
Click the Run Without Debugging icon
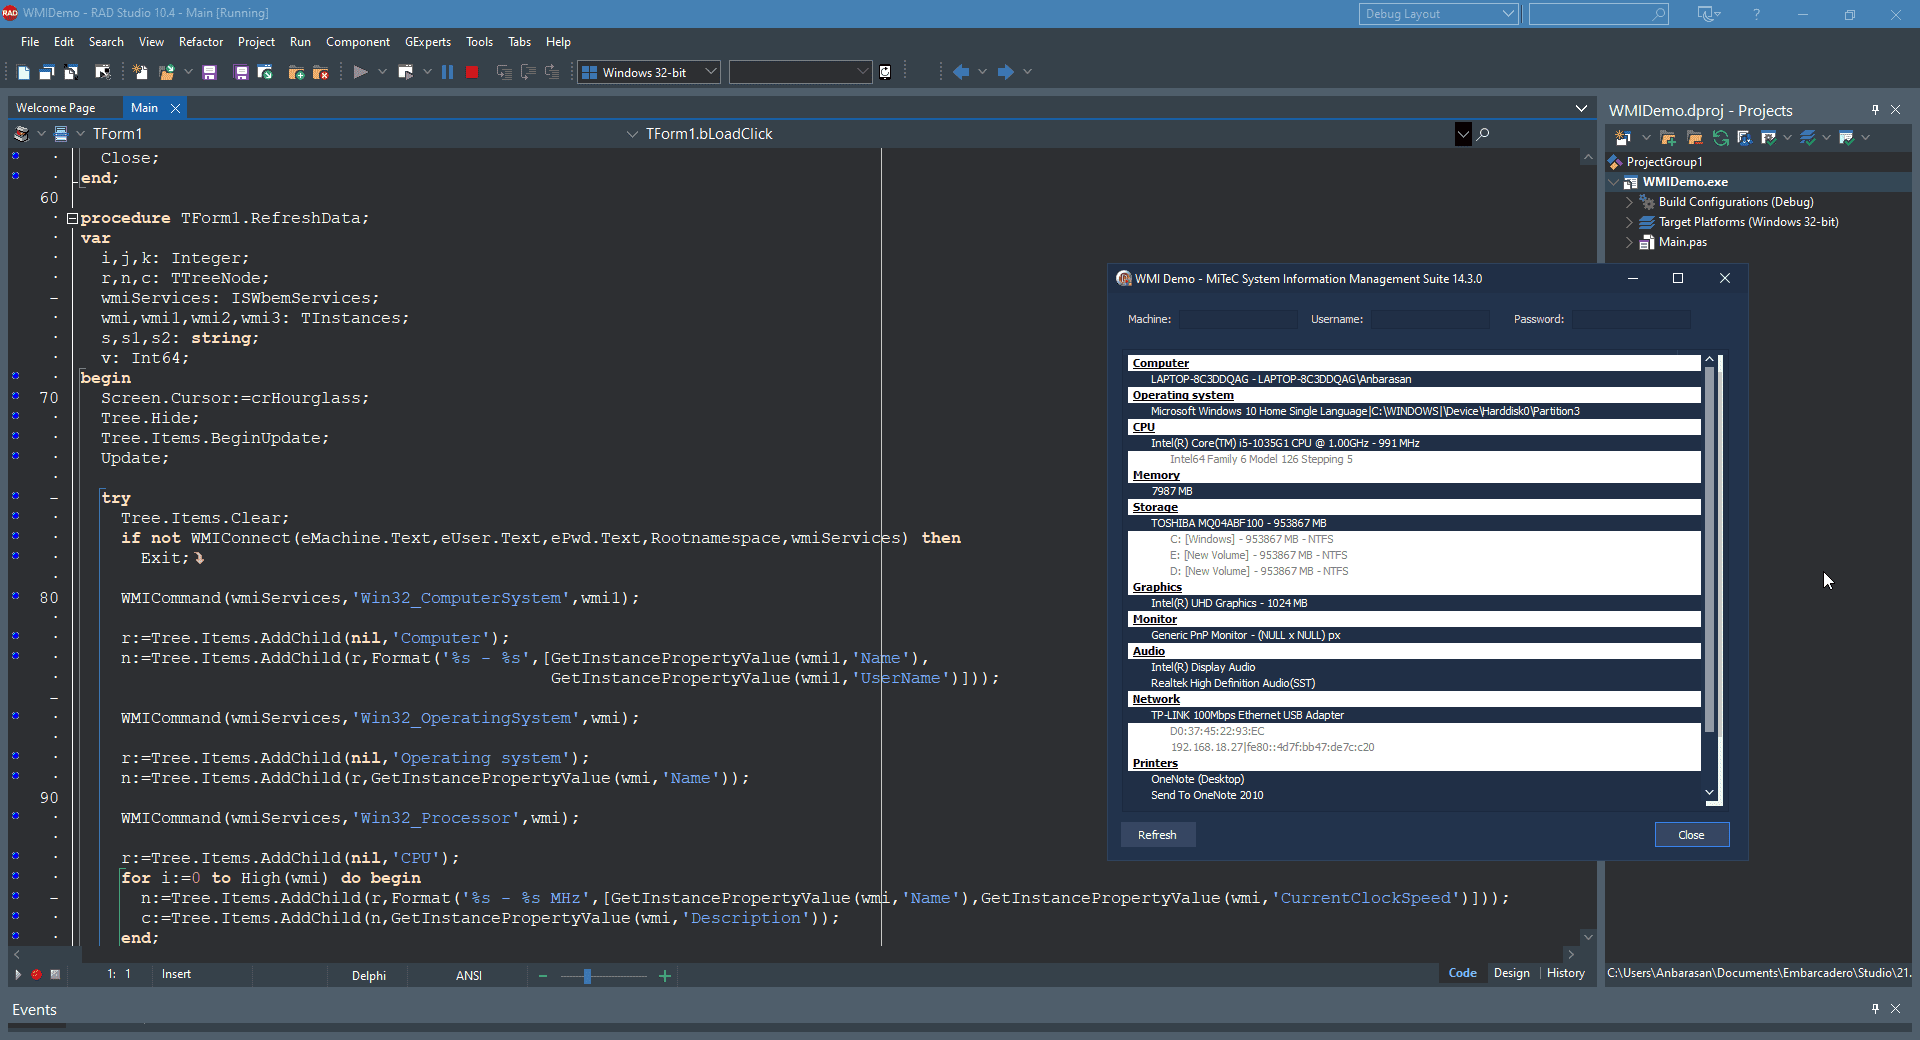coord(405,72)
